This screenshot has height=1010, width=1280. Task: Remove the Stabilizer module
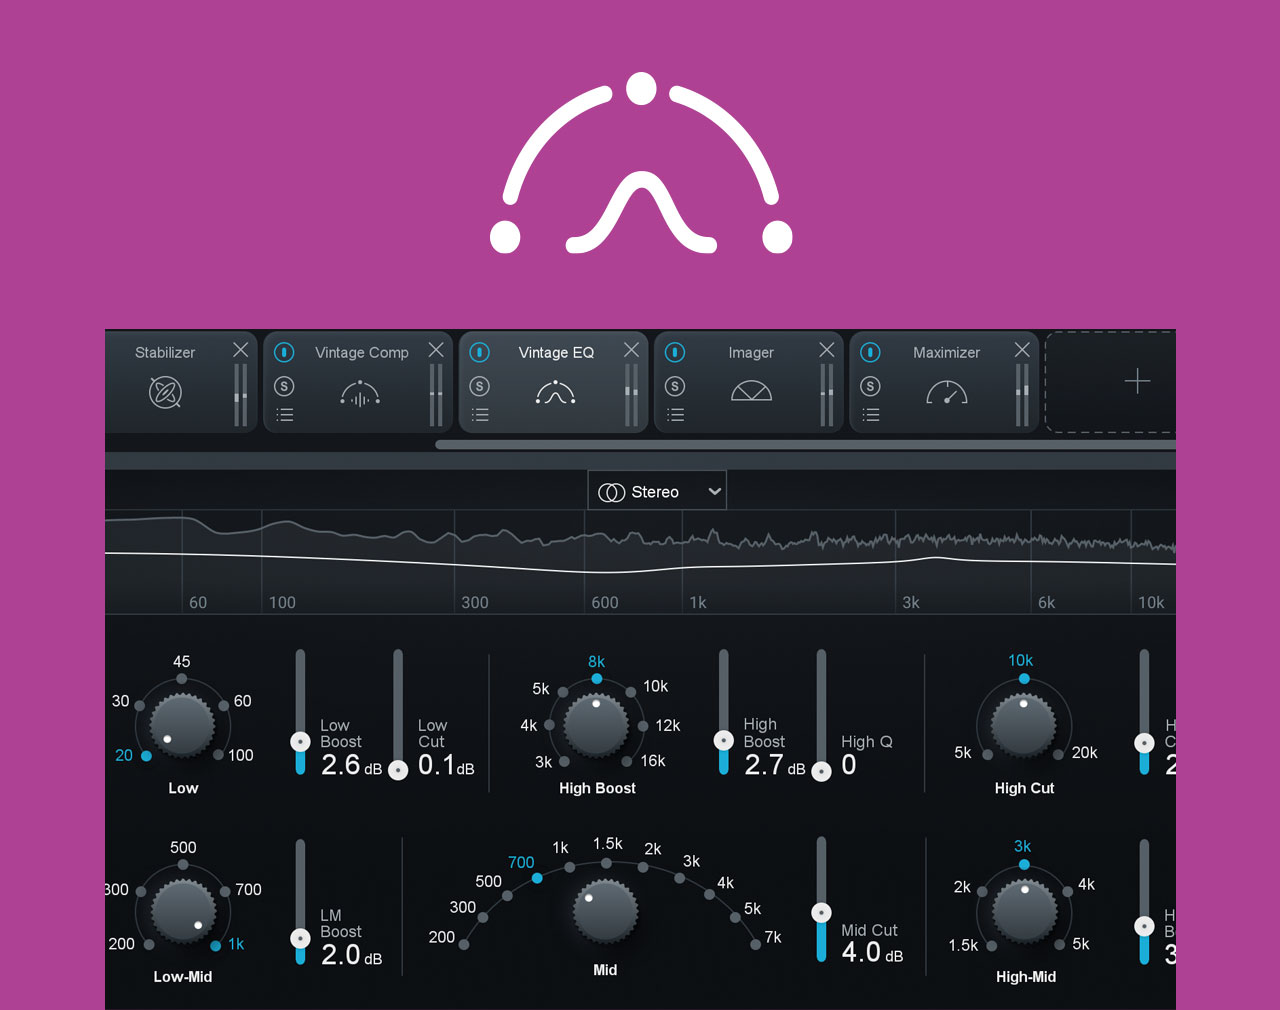tap(241, 350)
